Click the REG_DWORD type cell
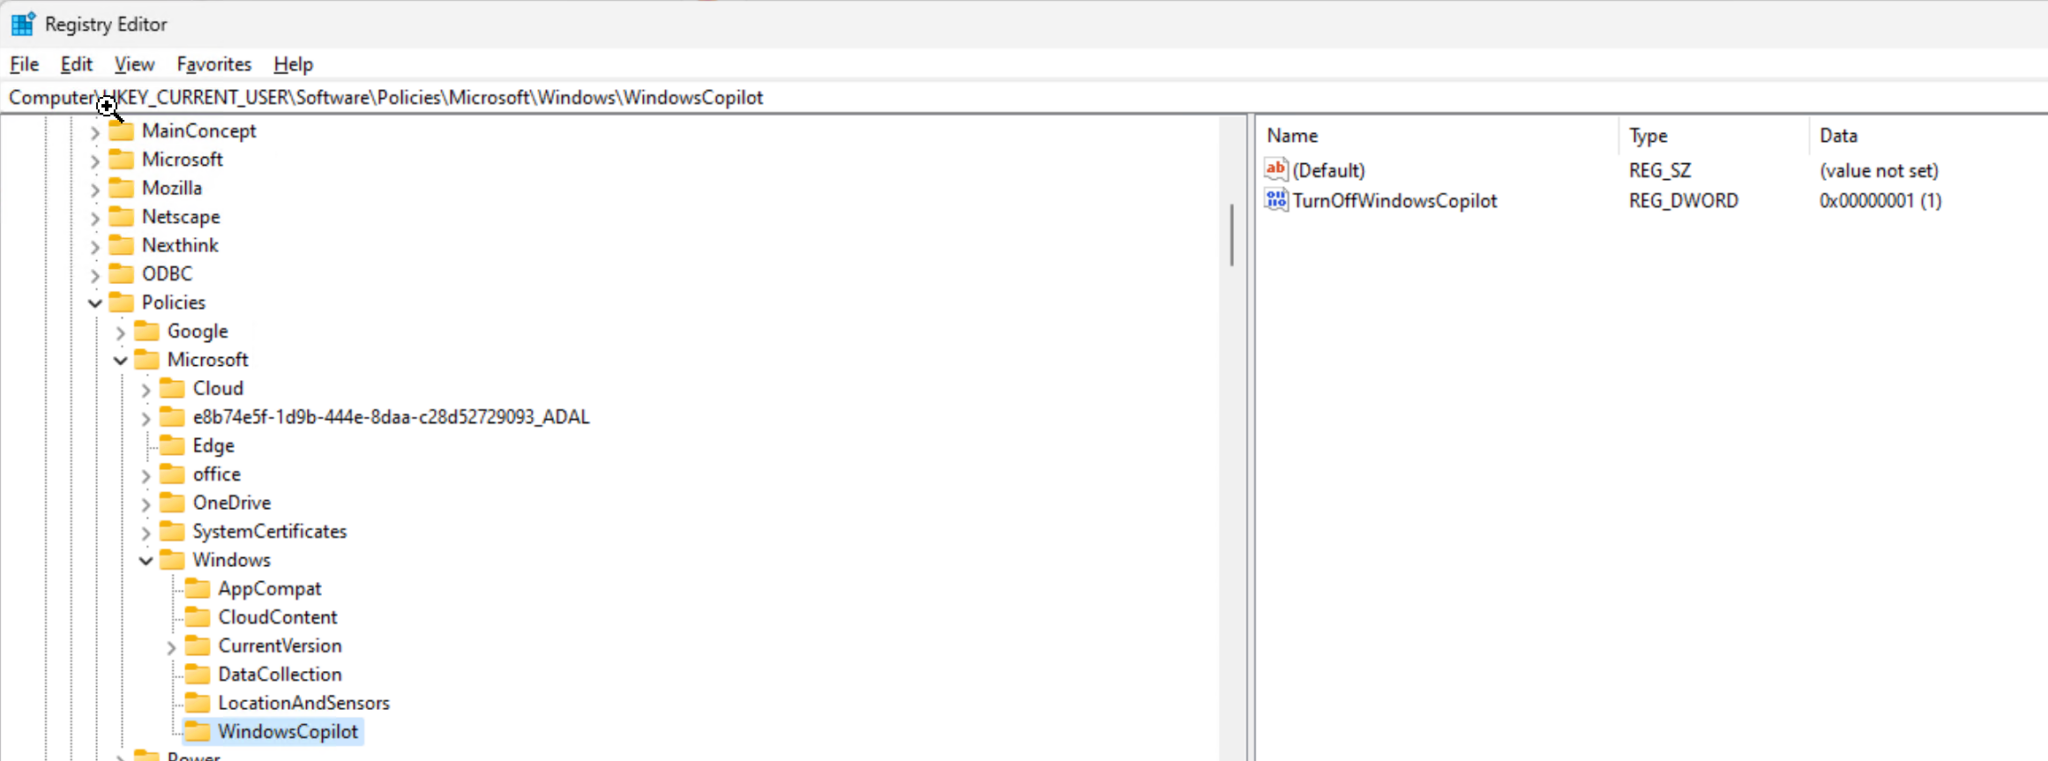The height and width of the screenshot is (761, 2048). (1684, 200)
